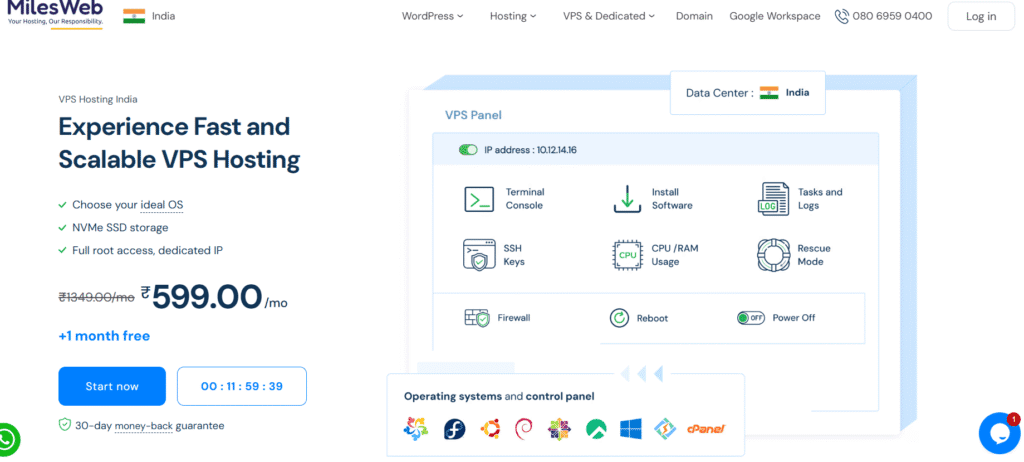Click the AlmaLinux logo icon
The height and width of the screenshot is (462, 1024).
(x=415, y=429)
